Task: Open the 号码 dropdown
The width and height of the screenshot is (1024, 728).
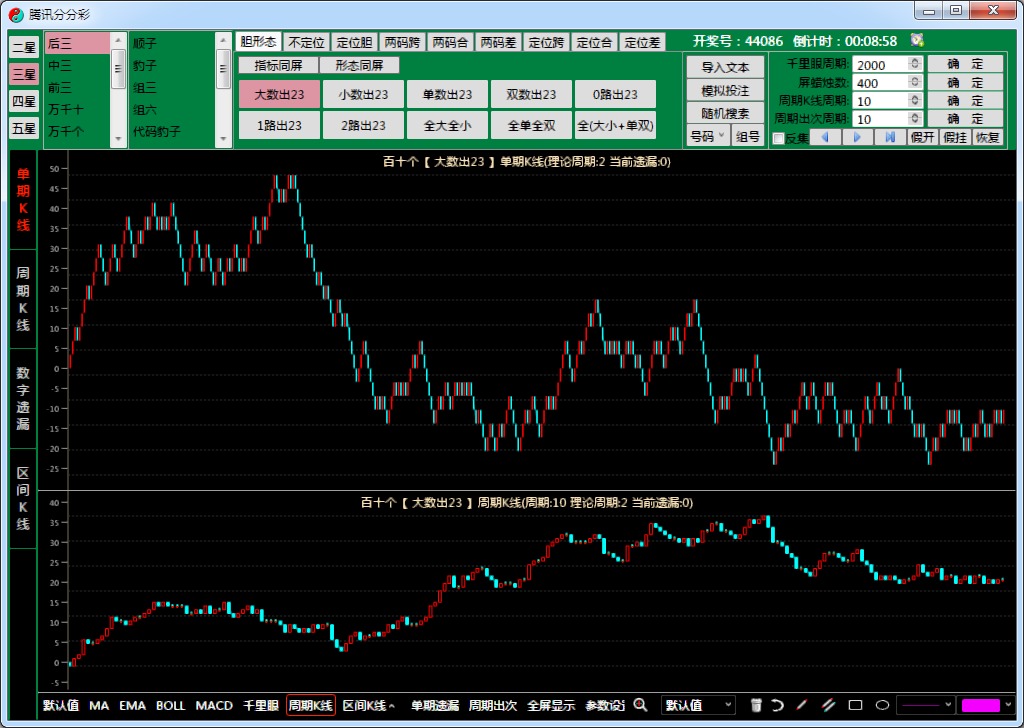Action: pyautogui.click(x=708, y=136)
